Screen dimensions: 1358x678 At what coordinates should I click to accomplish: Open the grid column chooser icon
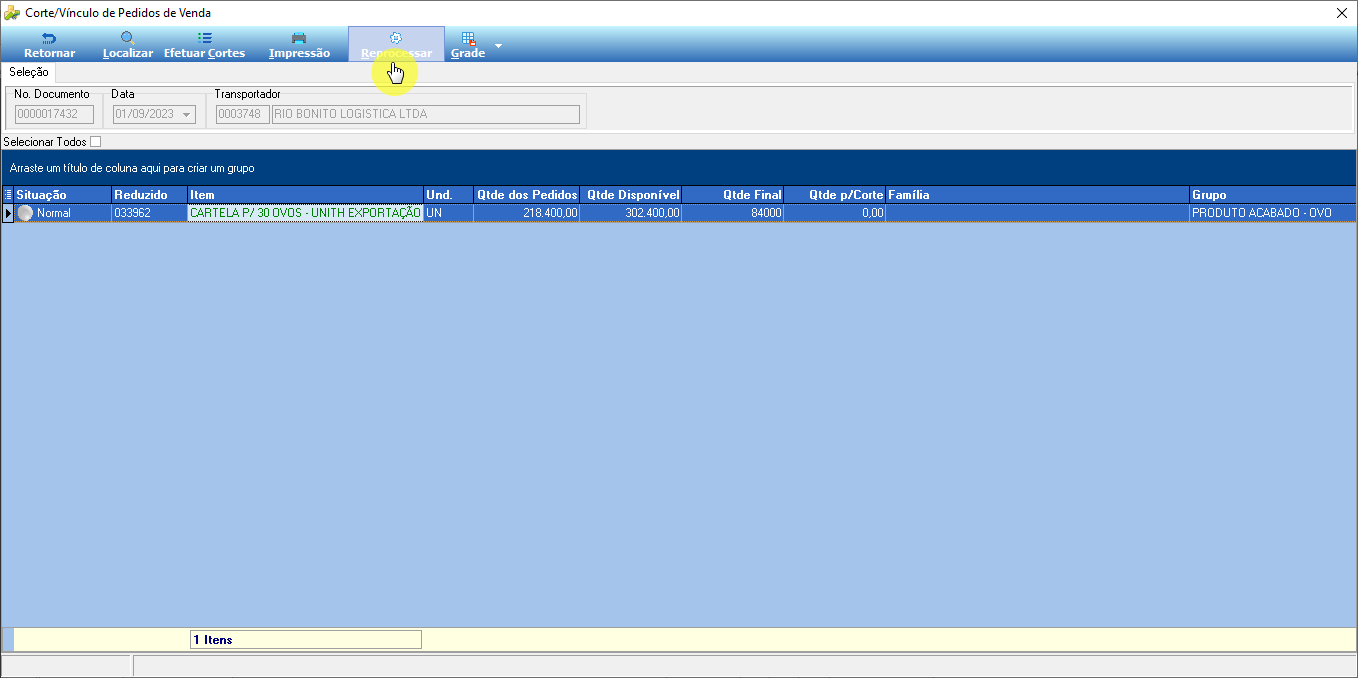click(8, 195)
